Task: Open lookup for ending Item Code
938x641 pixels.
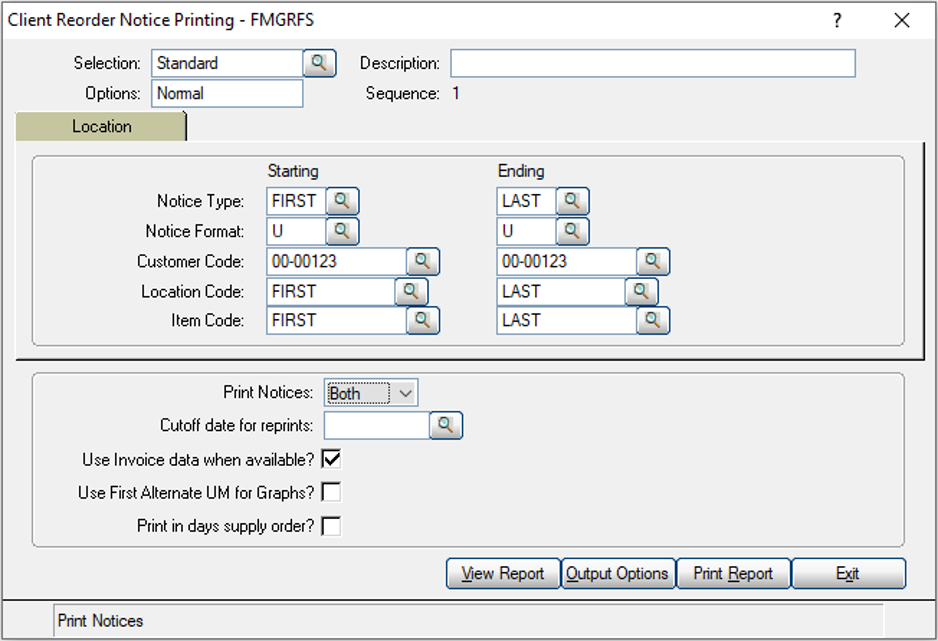Action: point(653,320)
